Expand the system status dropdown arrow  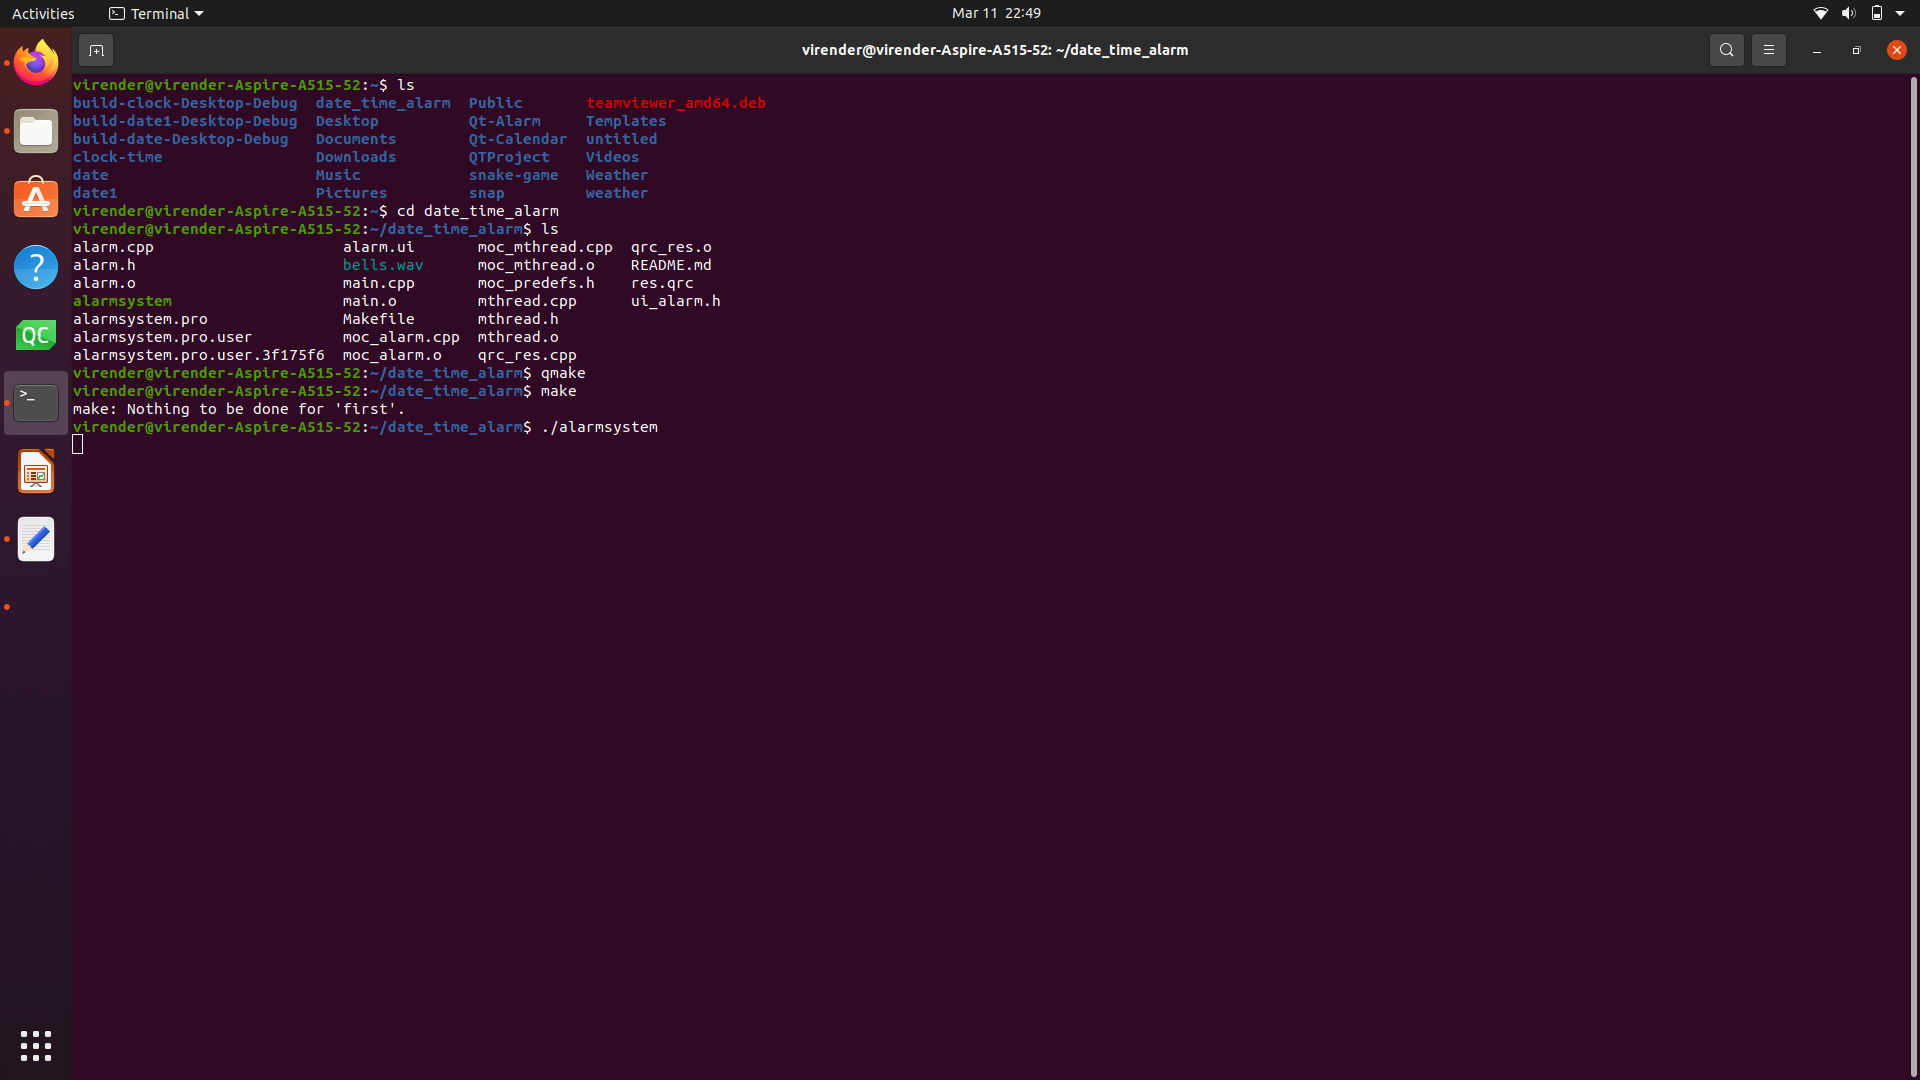[x=1899, y=13]
